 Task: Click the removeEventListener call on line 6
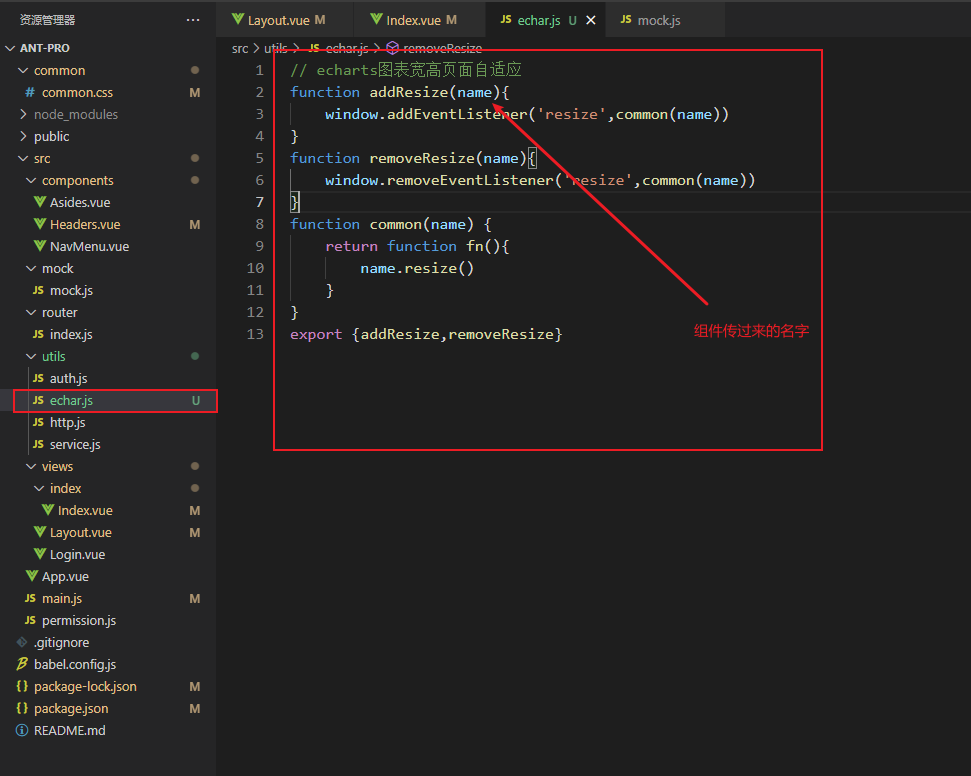470,180
